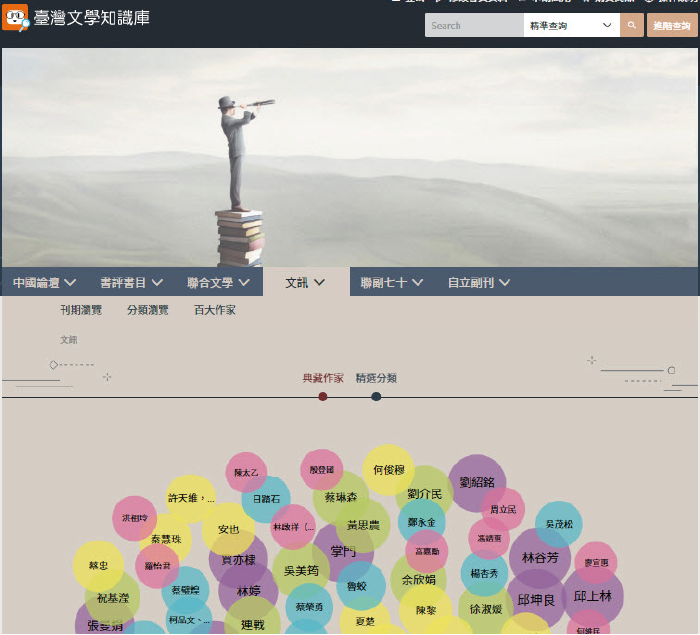Image resolution: width=700 pixels, height=635 pixels.
Task: Click the 林谷芳 author bubble
Action: (539, 558)
